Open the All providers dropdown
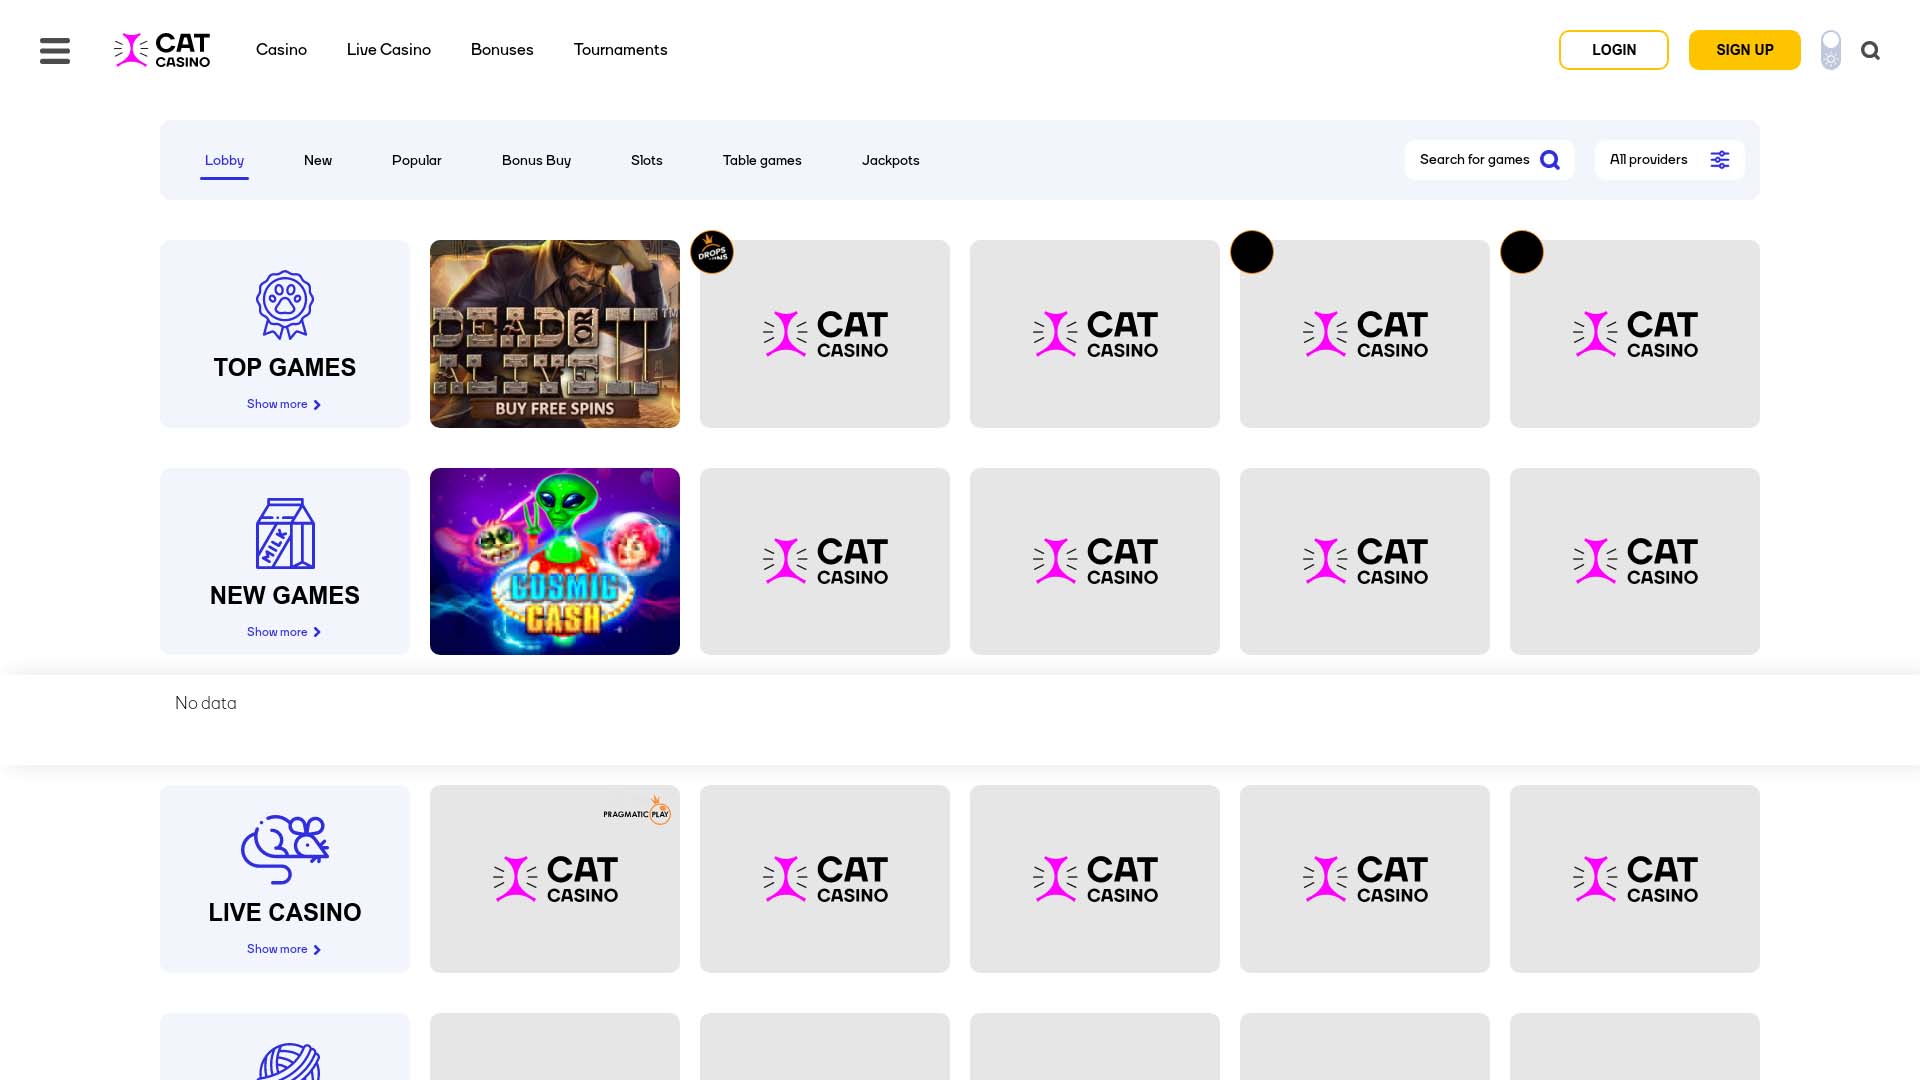This screenshot has height=1080, width=1920. [1648, 159]
